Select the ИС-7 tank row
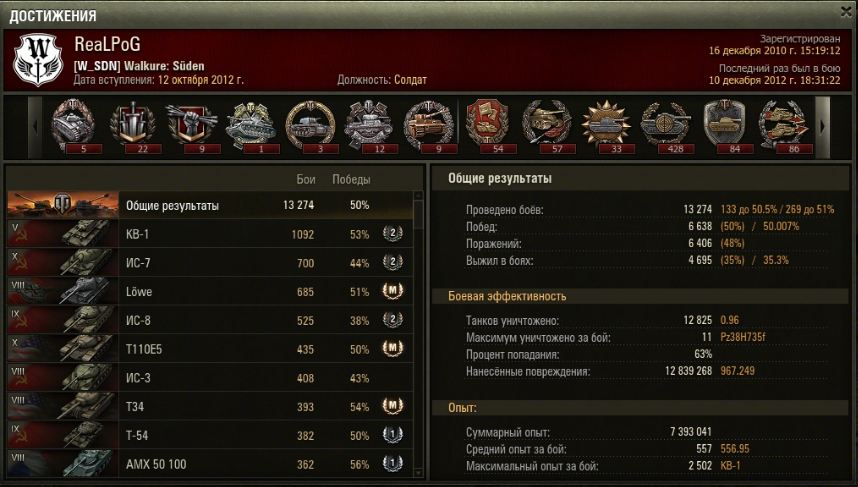The image size is (858, 487). pos(210,263)
